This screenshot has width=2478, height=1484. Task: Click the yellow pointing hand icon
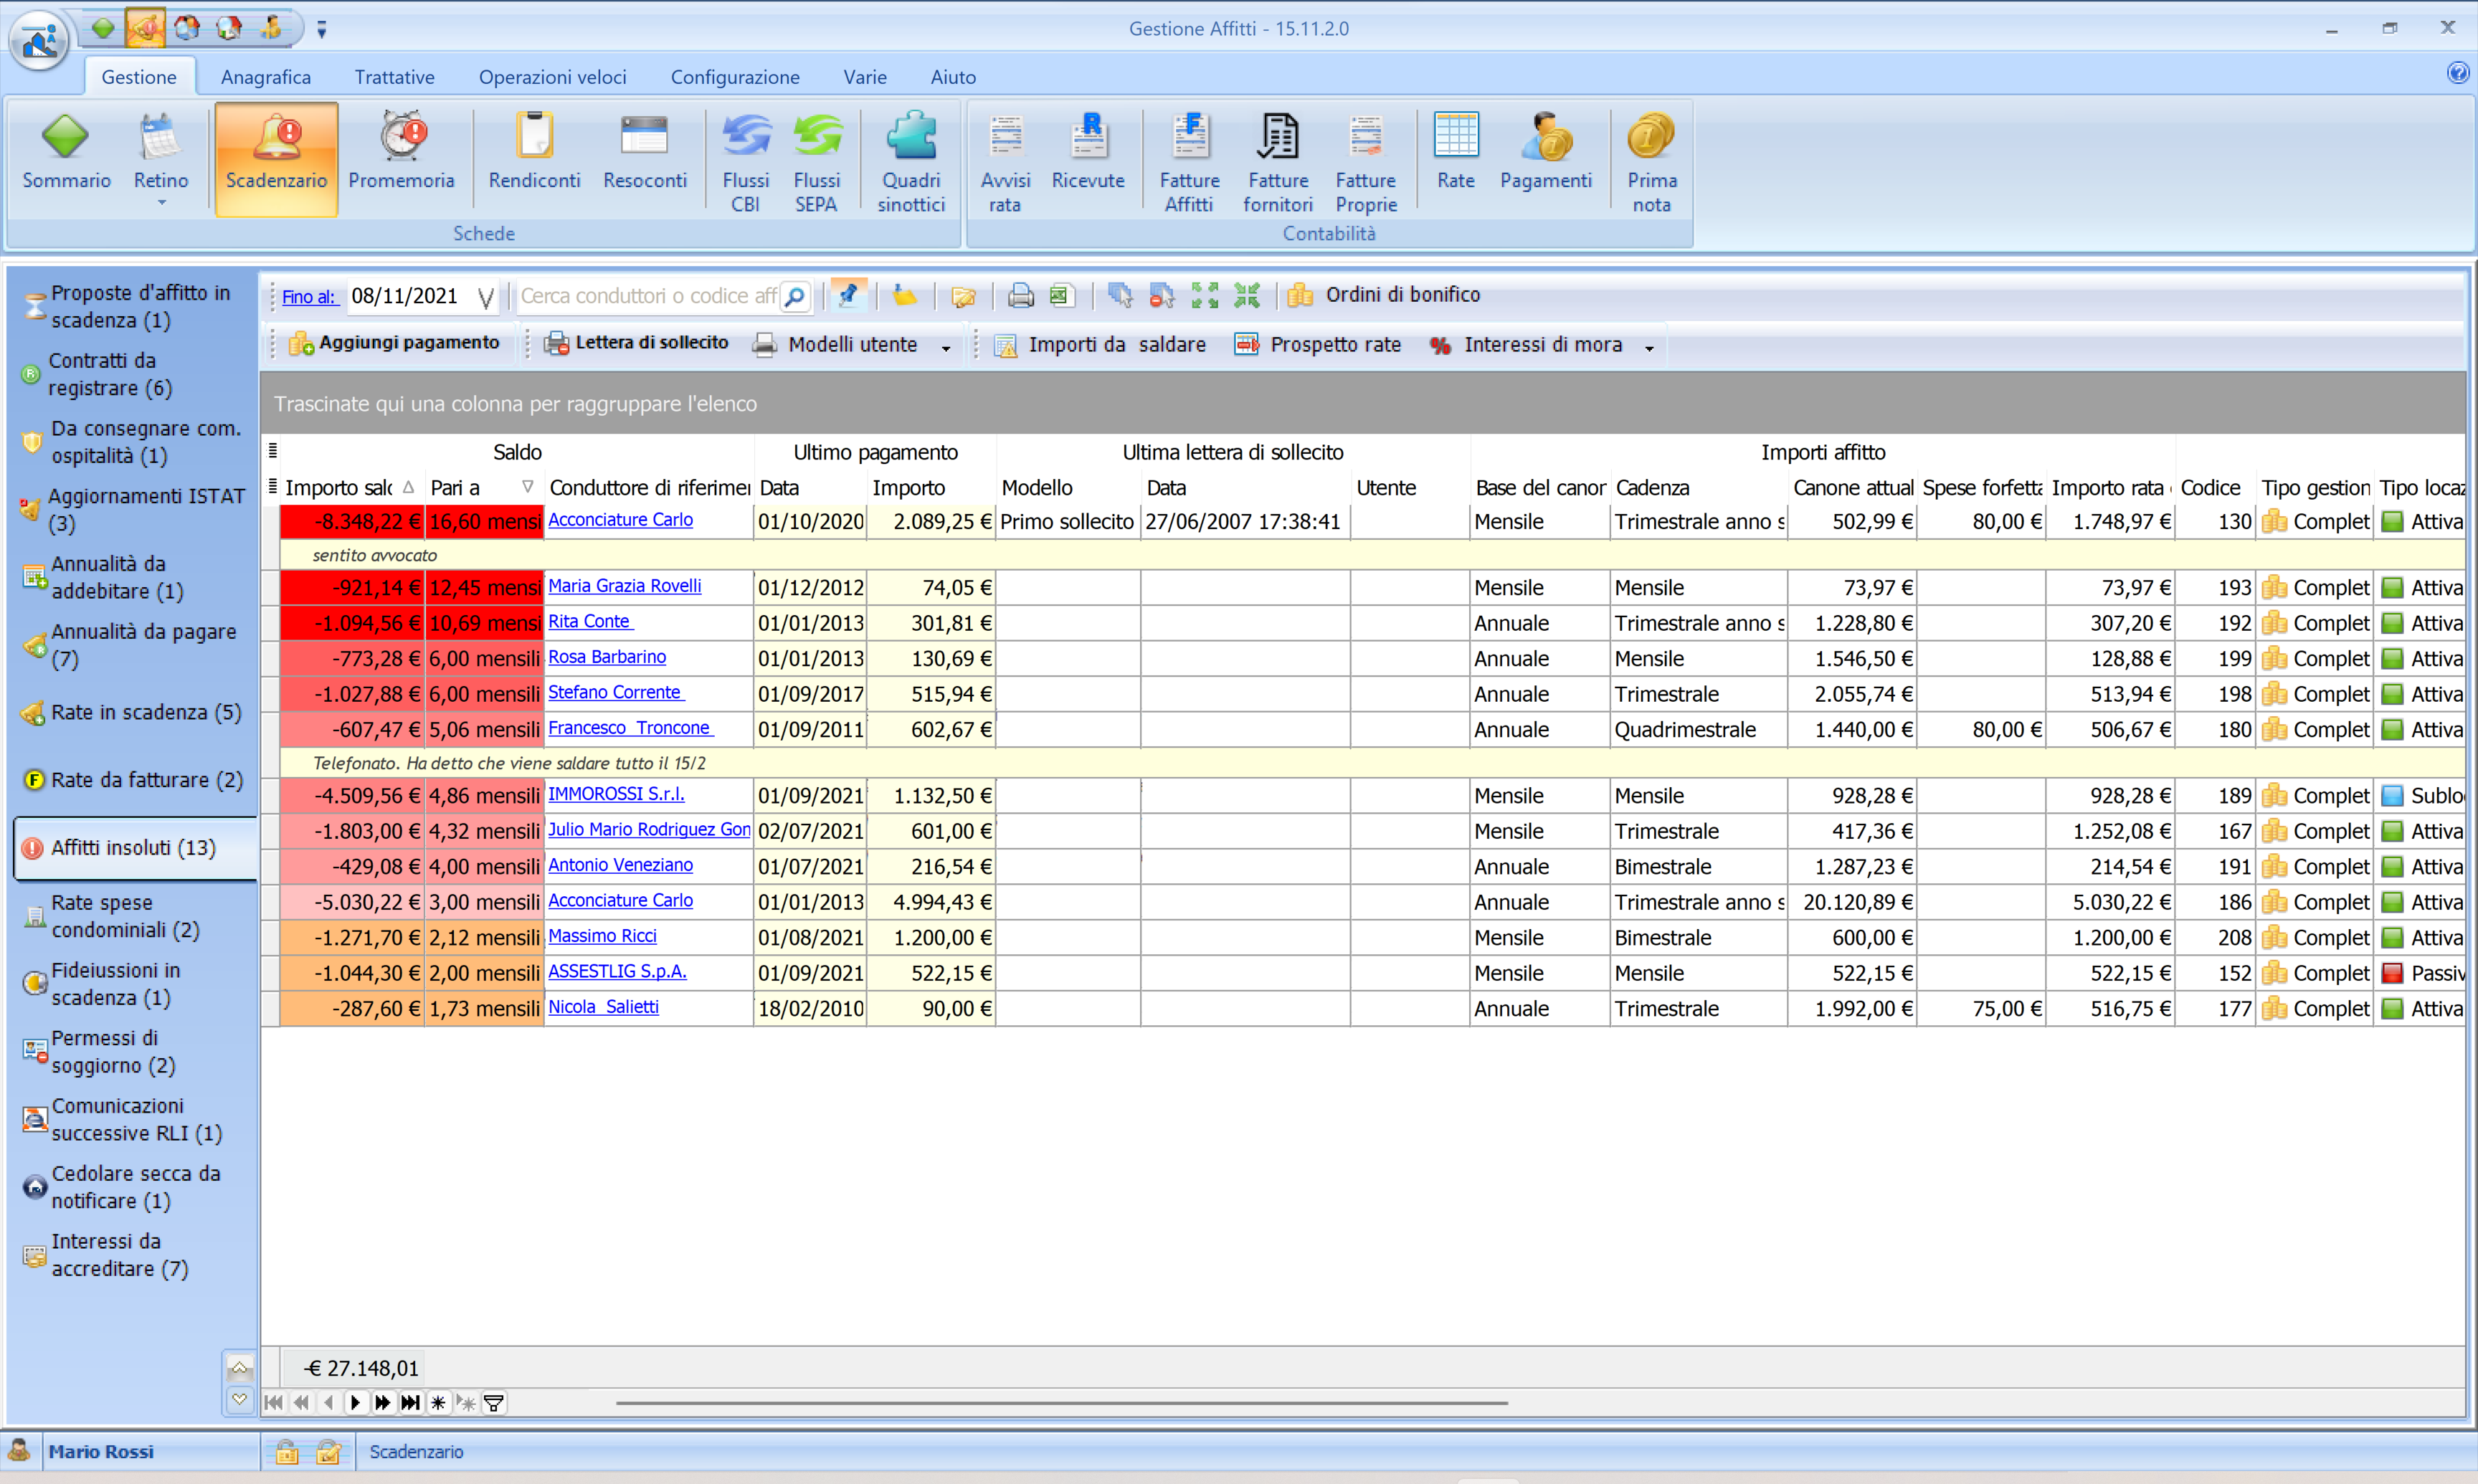coord(905,296)
